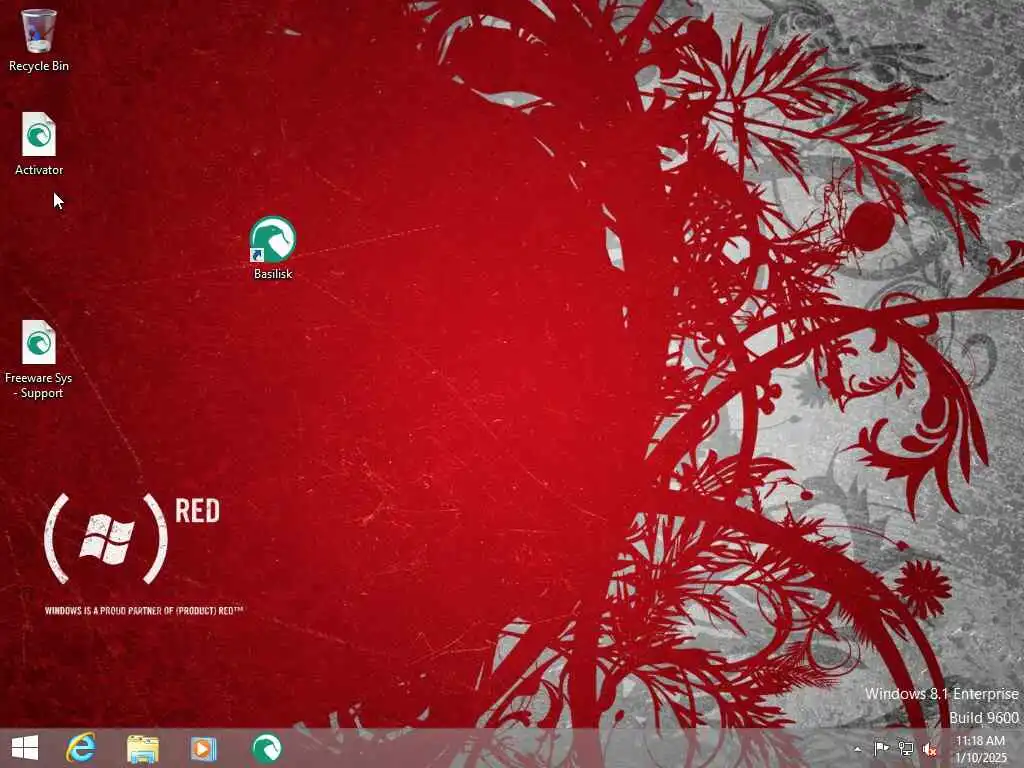
Task: Show hidden tray icons arrow
Action: [857, 749]
